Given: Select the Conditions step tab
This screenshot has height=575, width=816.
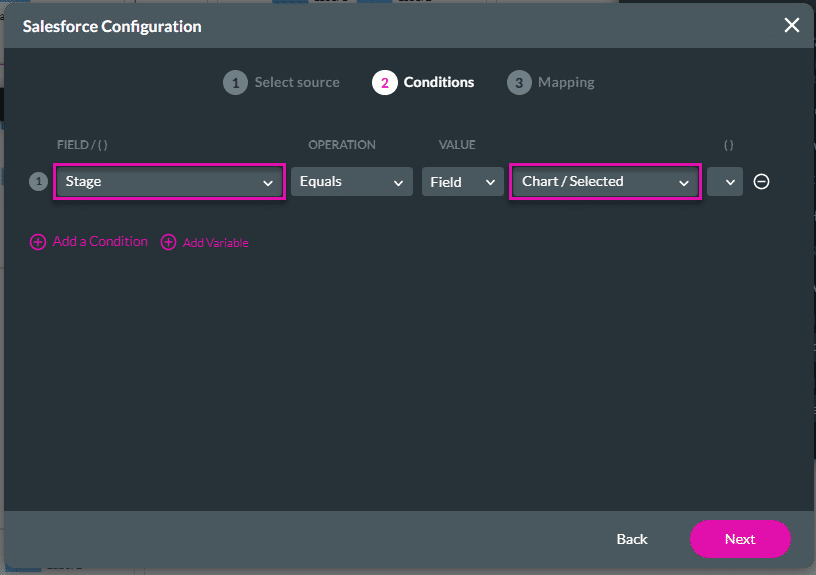Looking at the screenshot, I should point(423,82).
